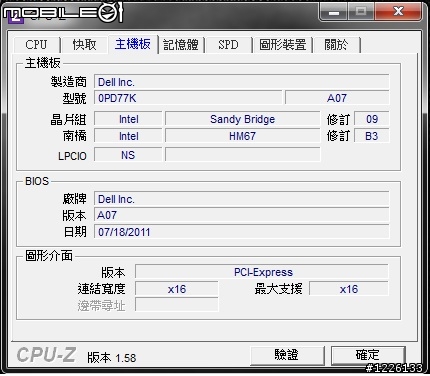Image resolution: width=430 pixels, height=376 pixels.
Task: Click the 連結寬度 value x16
Action: pos(177,289)
